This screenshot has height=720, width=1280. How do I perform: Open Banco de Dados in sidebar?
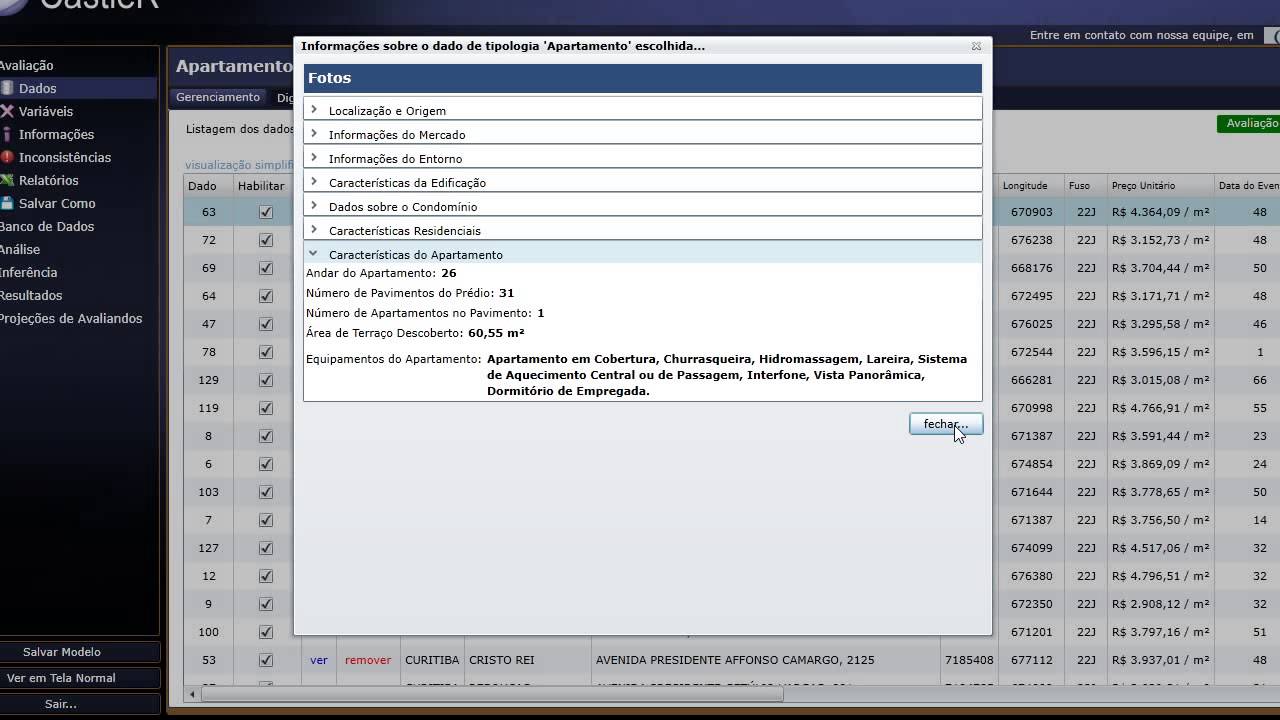point(47,226)
